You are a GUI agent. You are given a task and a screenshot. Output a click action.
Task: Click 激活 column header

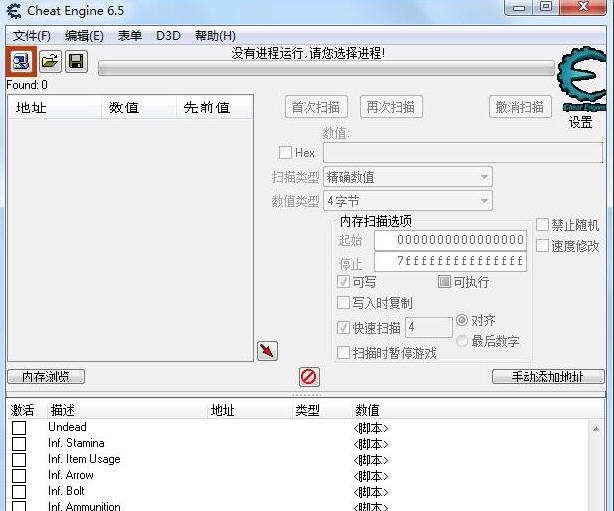click(x=22, y=410)
